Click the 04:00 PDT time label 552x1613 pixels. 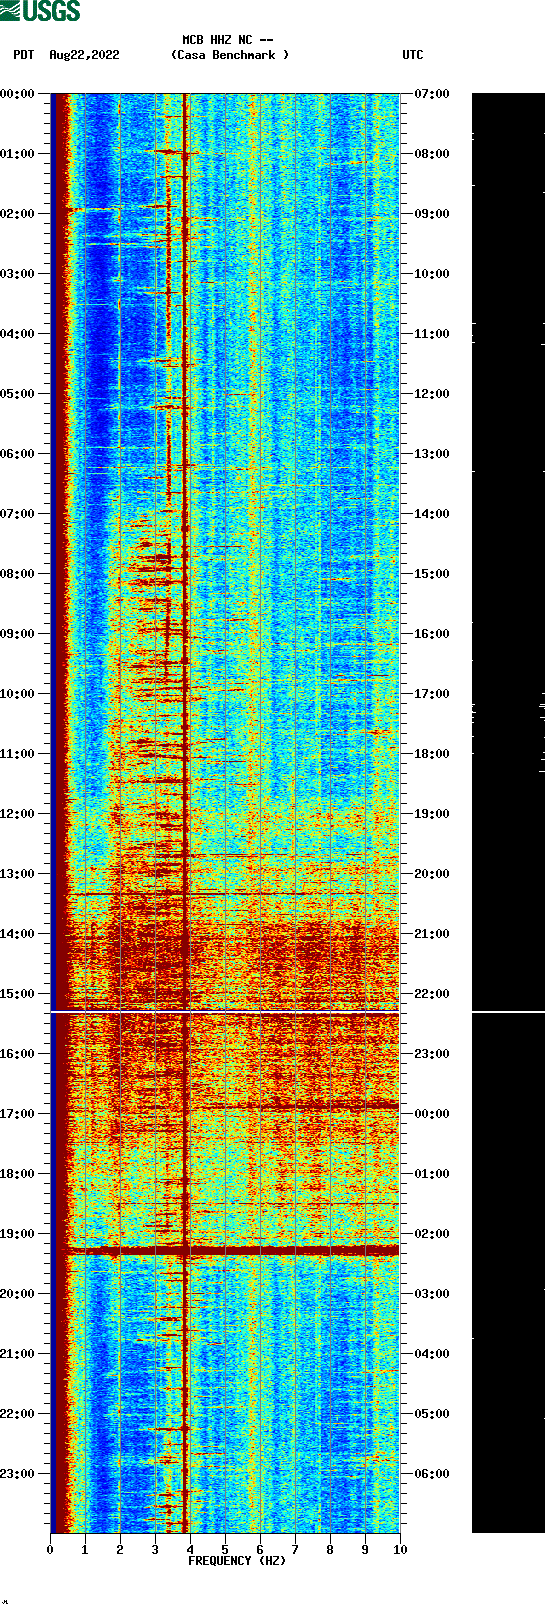tap(18, 334)
